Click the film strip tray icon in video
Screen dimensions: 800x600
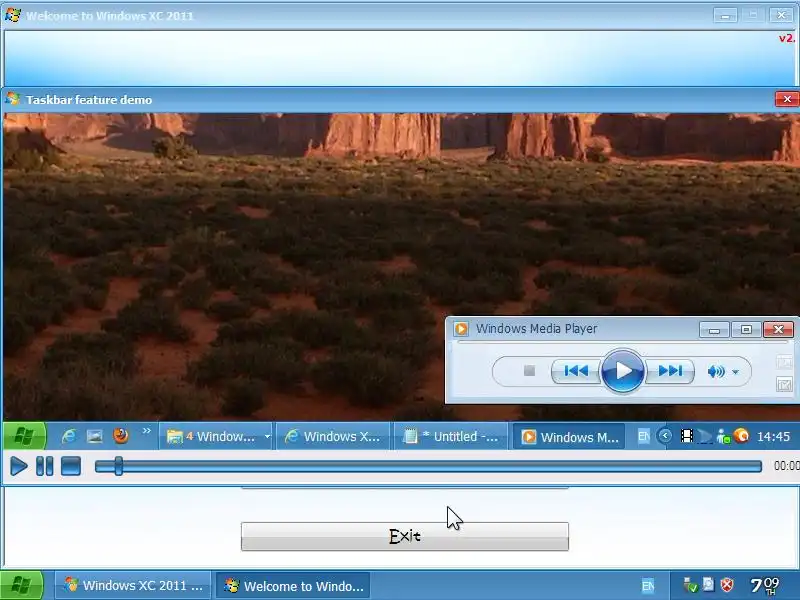pos(687,436)
